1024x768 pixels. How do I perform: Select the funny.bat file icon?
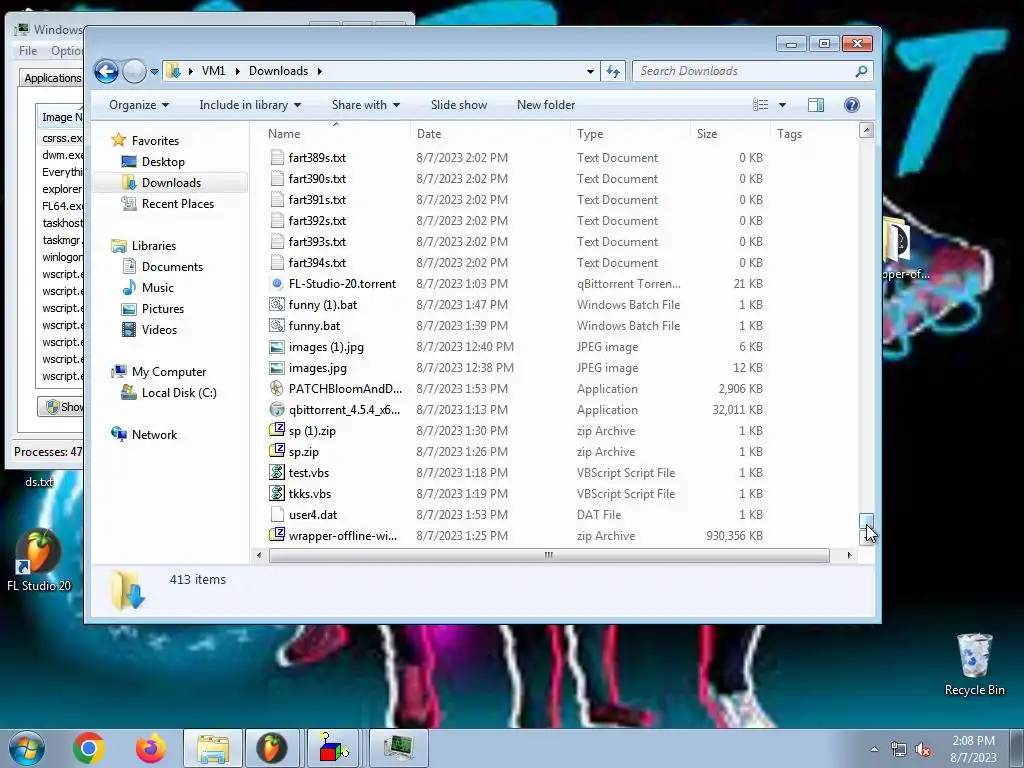point(277,325)
